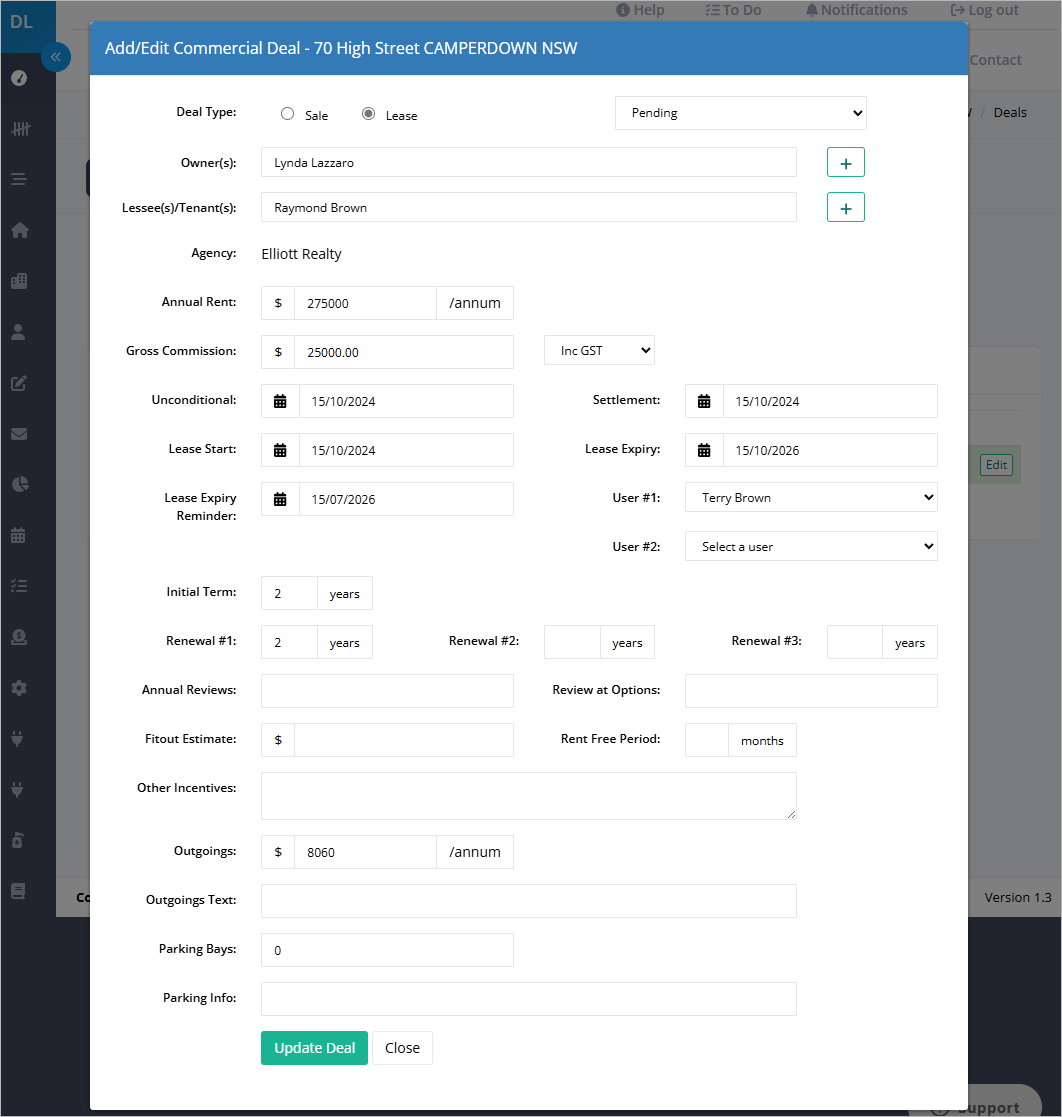Open the User #2 select dropdown
Screen dimensions: 1062x1117
(811, 546)
